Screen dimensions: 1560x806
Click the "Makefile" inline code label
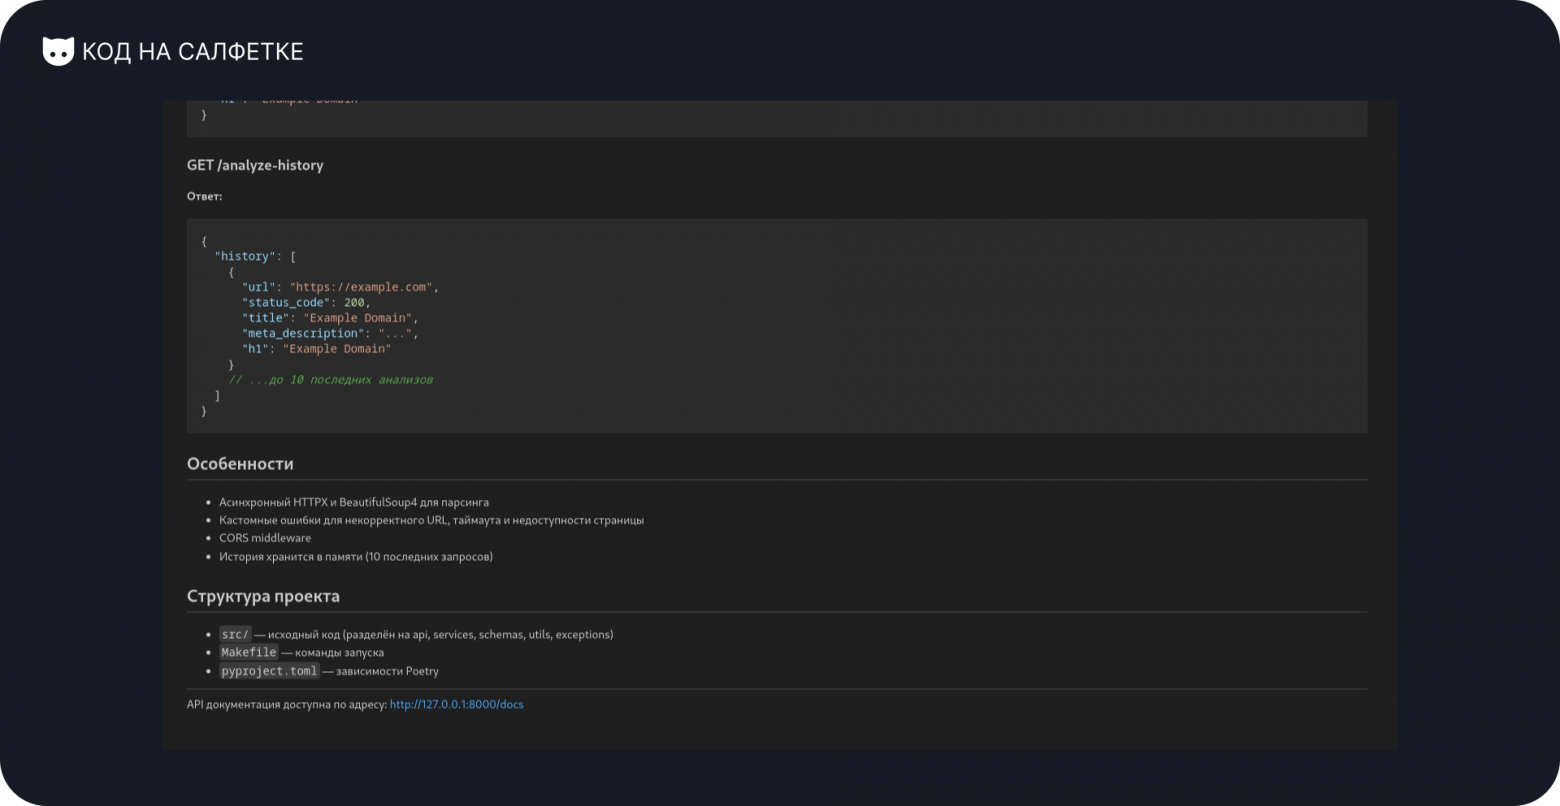pos(248,652)
